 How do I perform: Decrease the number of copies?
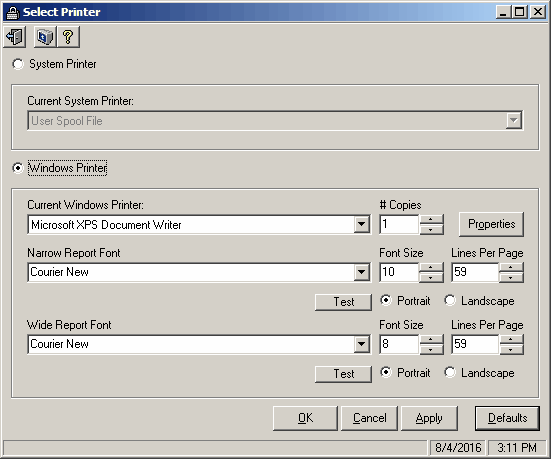(431, 230)
